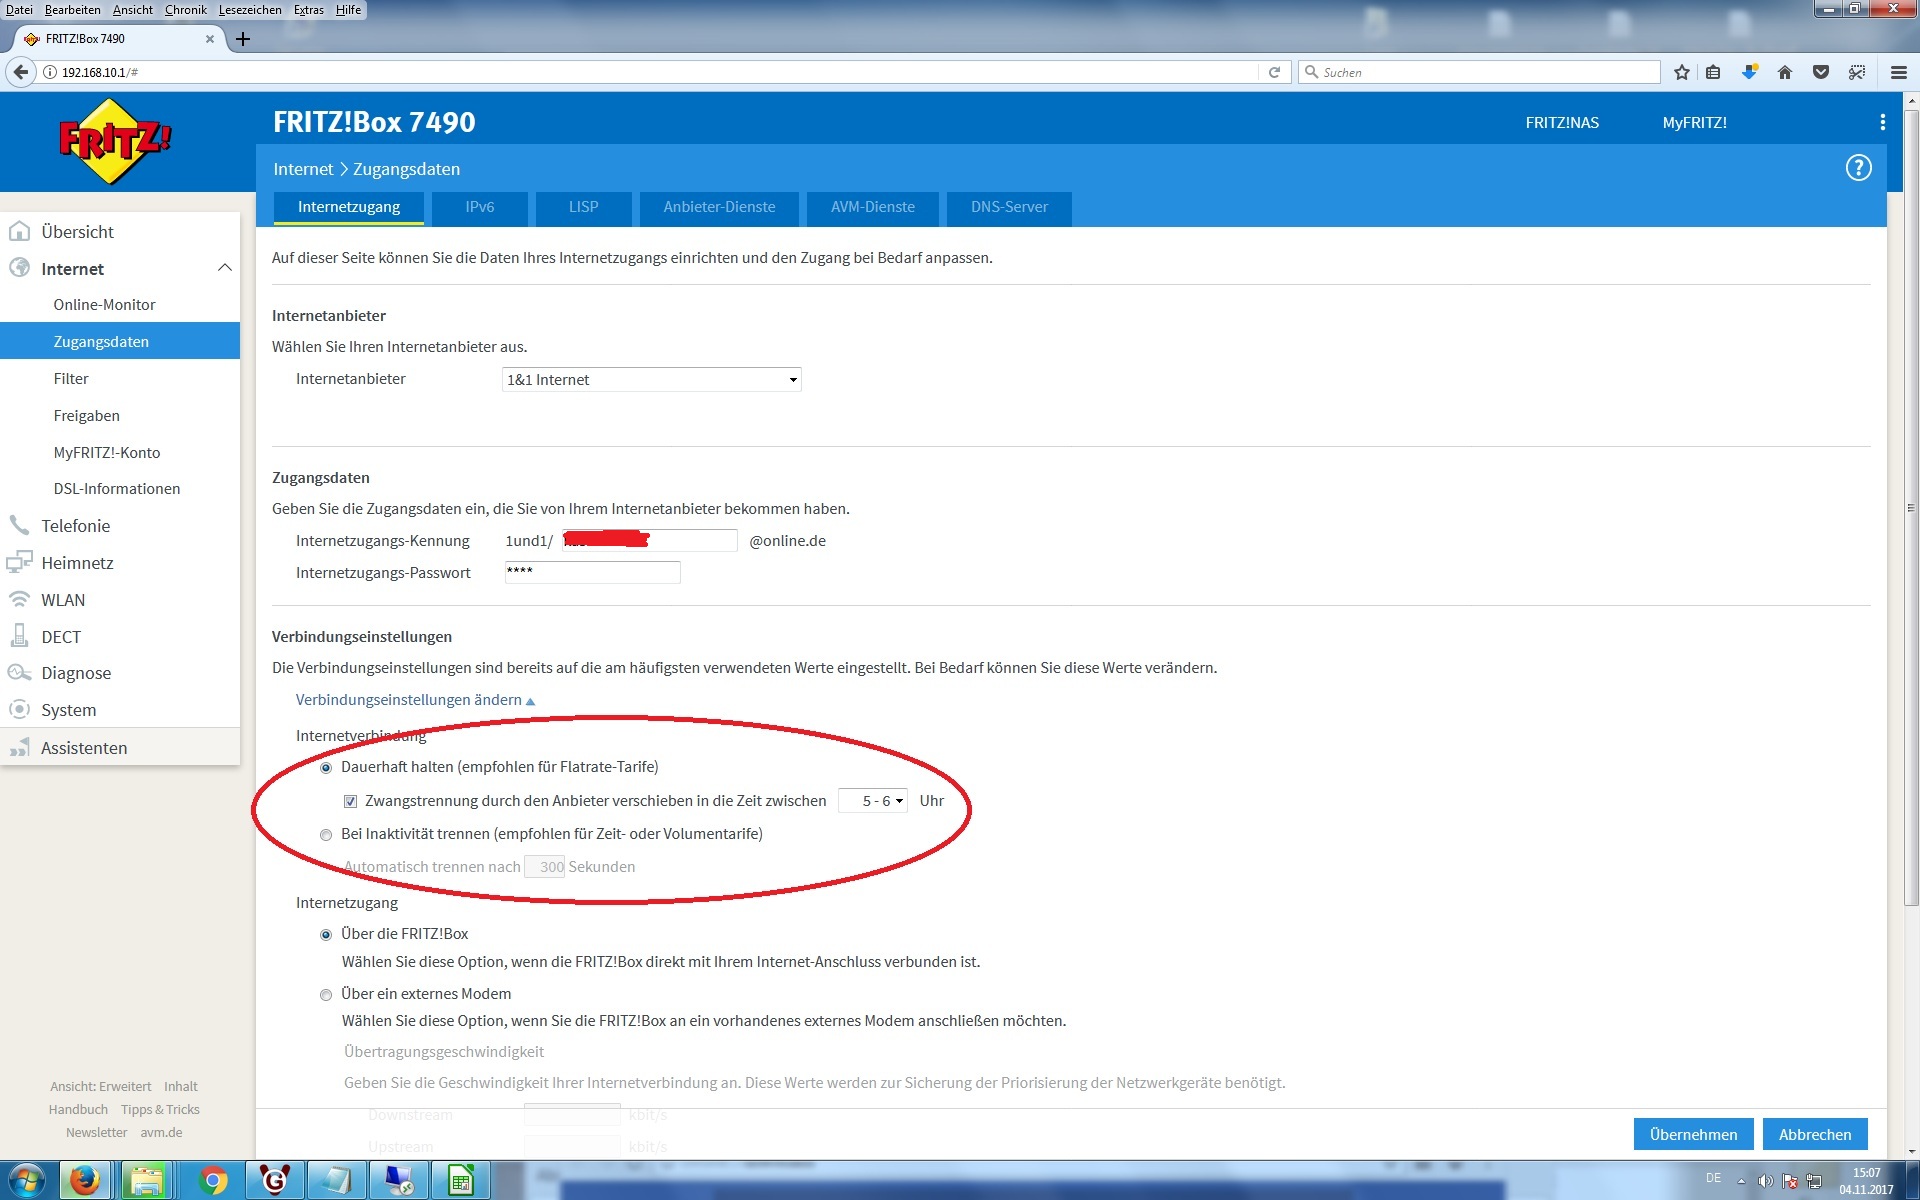This screenshot has height=1200, width=1920.
Task: Close the FRITZ!Box 7490 tab
Action: (209, 39)
